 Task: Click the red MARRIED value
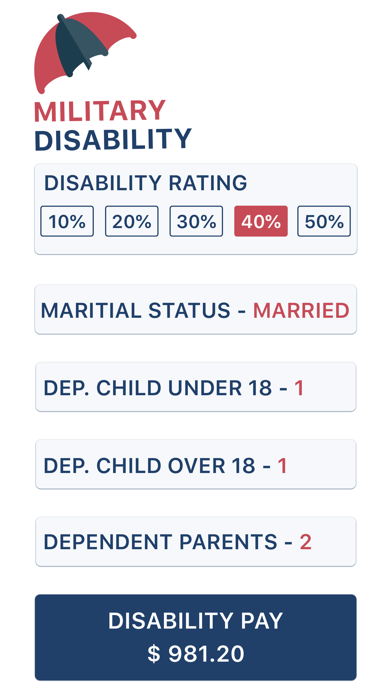[x=301, y=310]
